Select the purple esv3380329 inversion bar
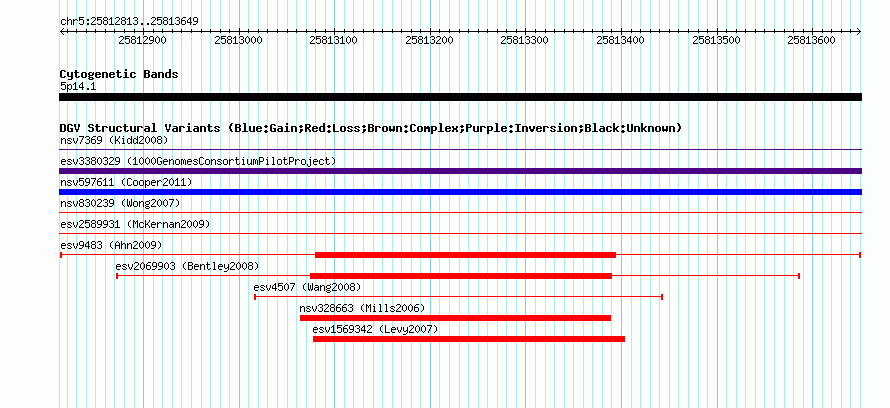 (460, 171)
